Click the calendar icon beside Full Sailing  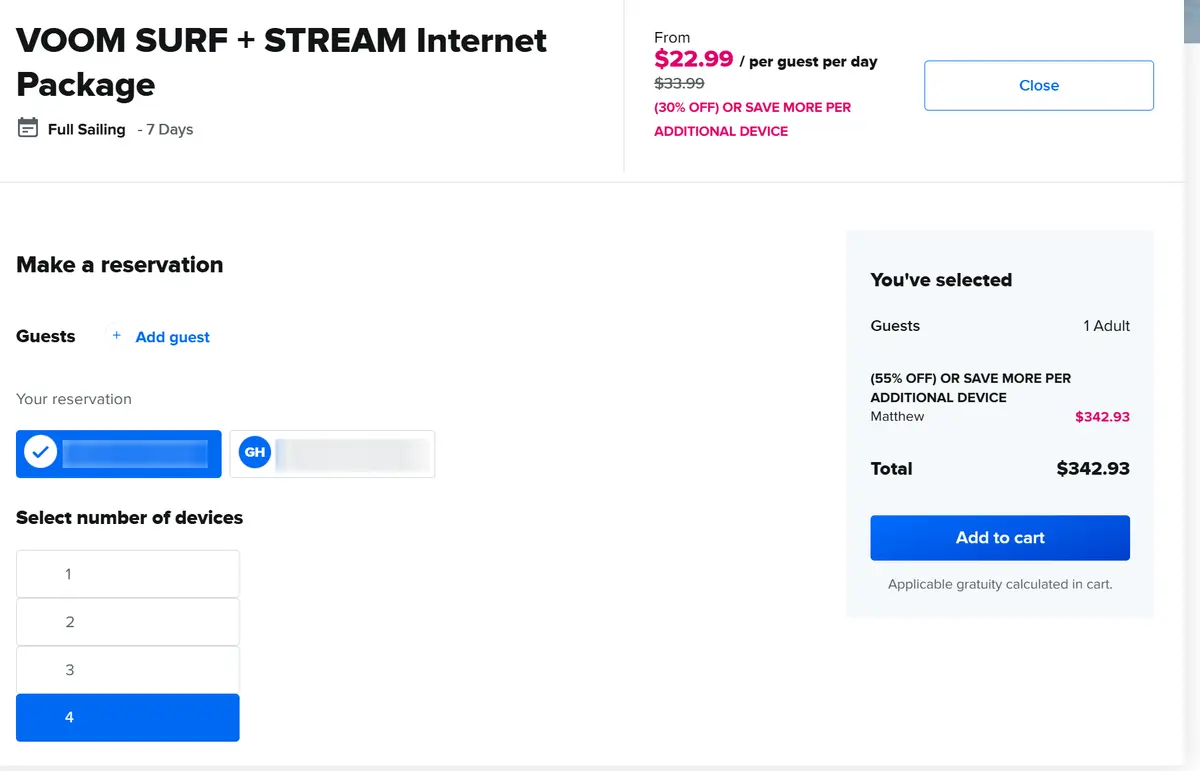tap(28, 128)
